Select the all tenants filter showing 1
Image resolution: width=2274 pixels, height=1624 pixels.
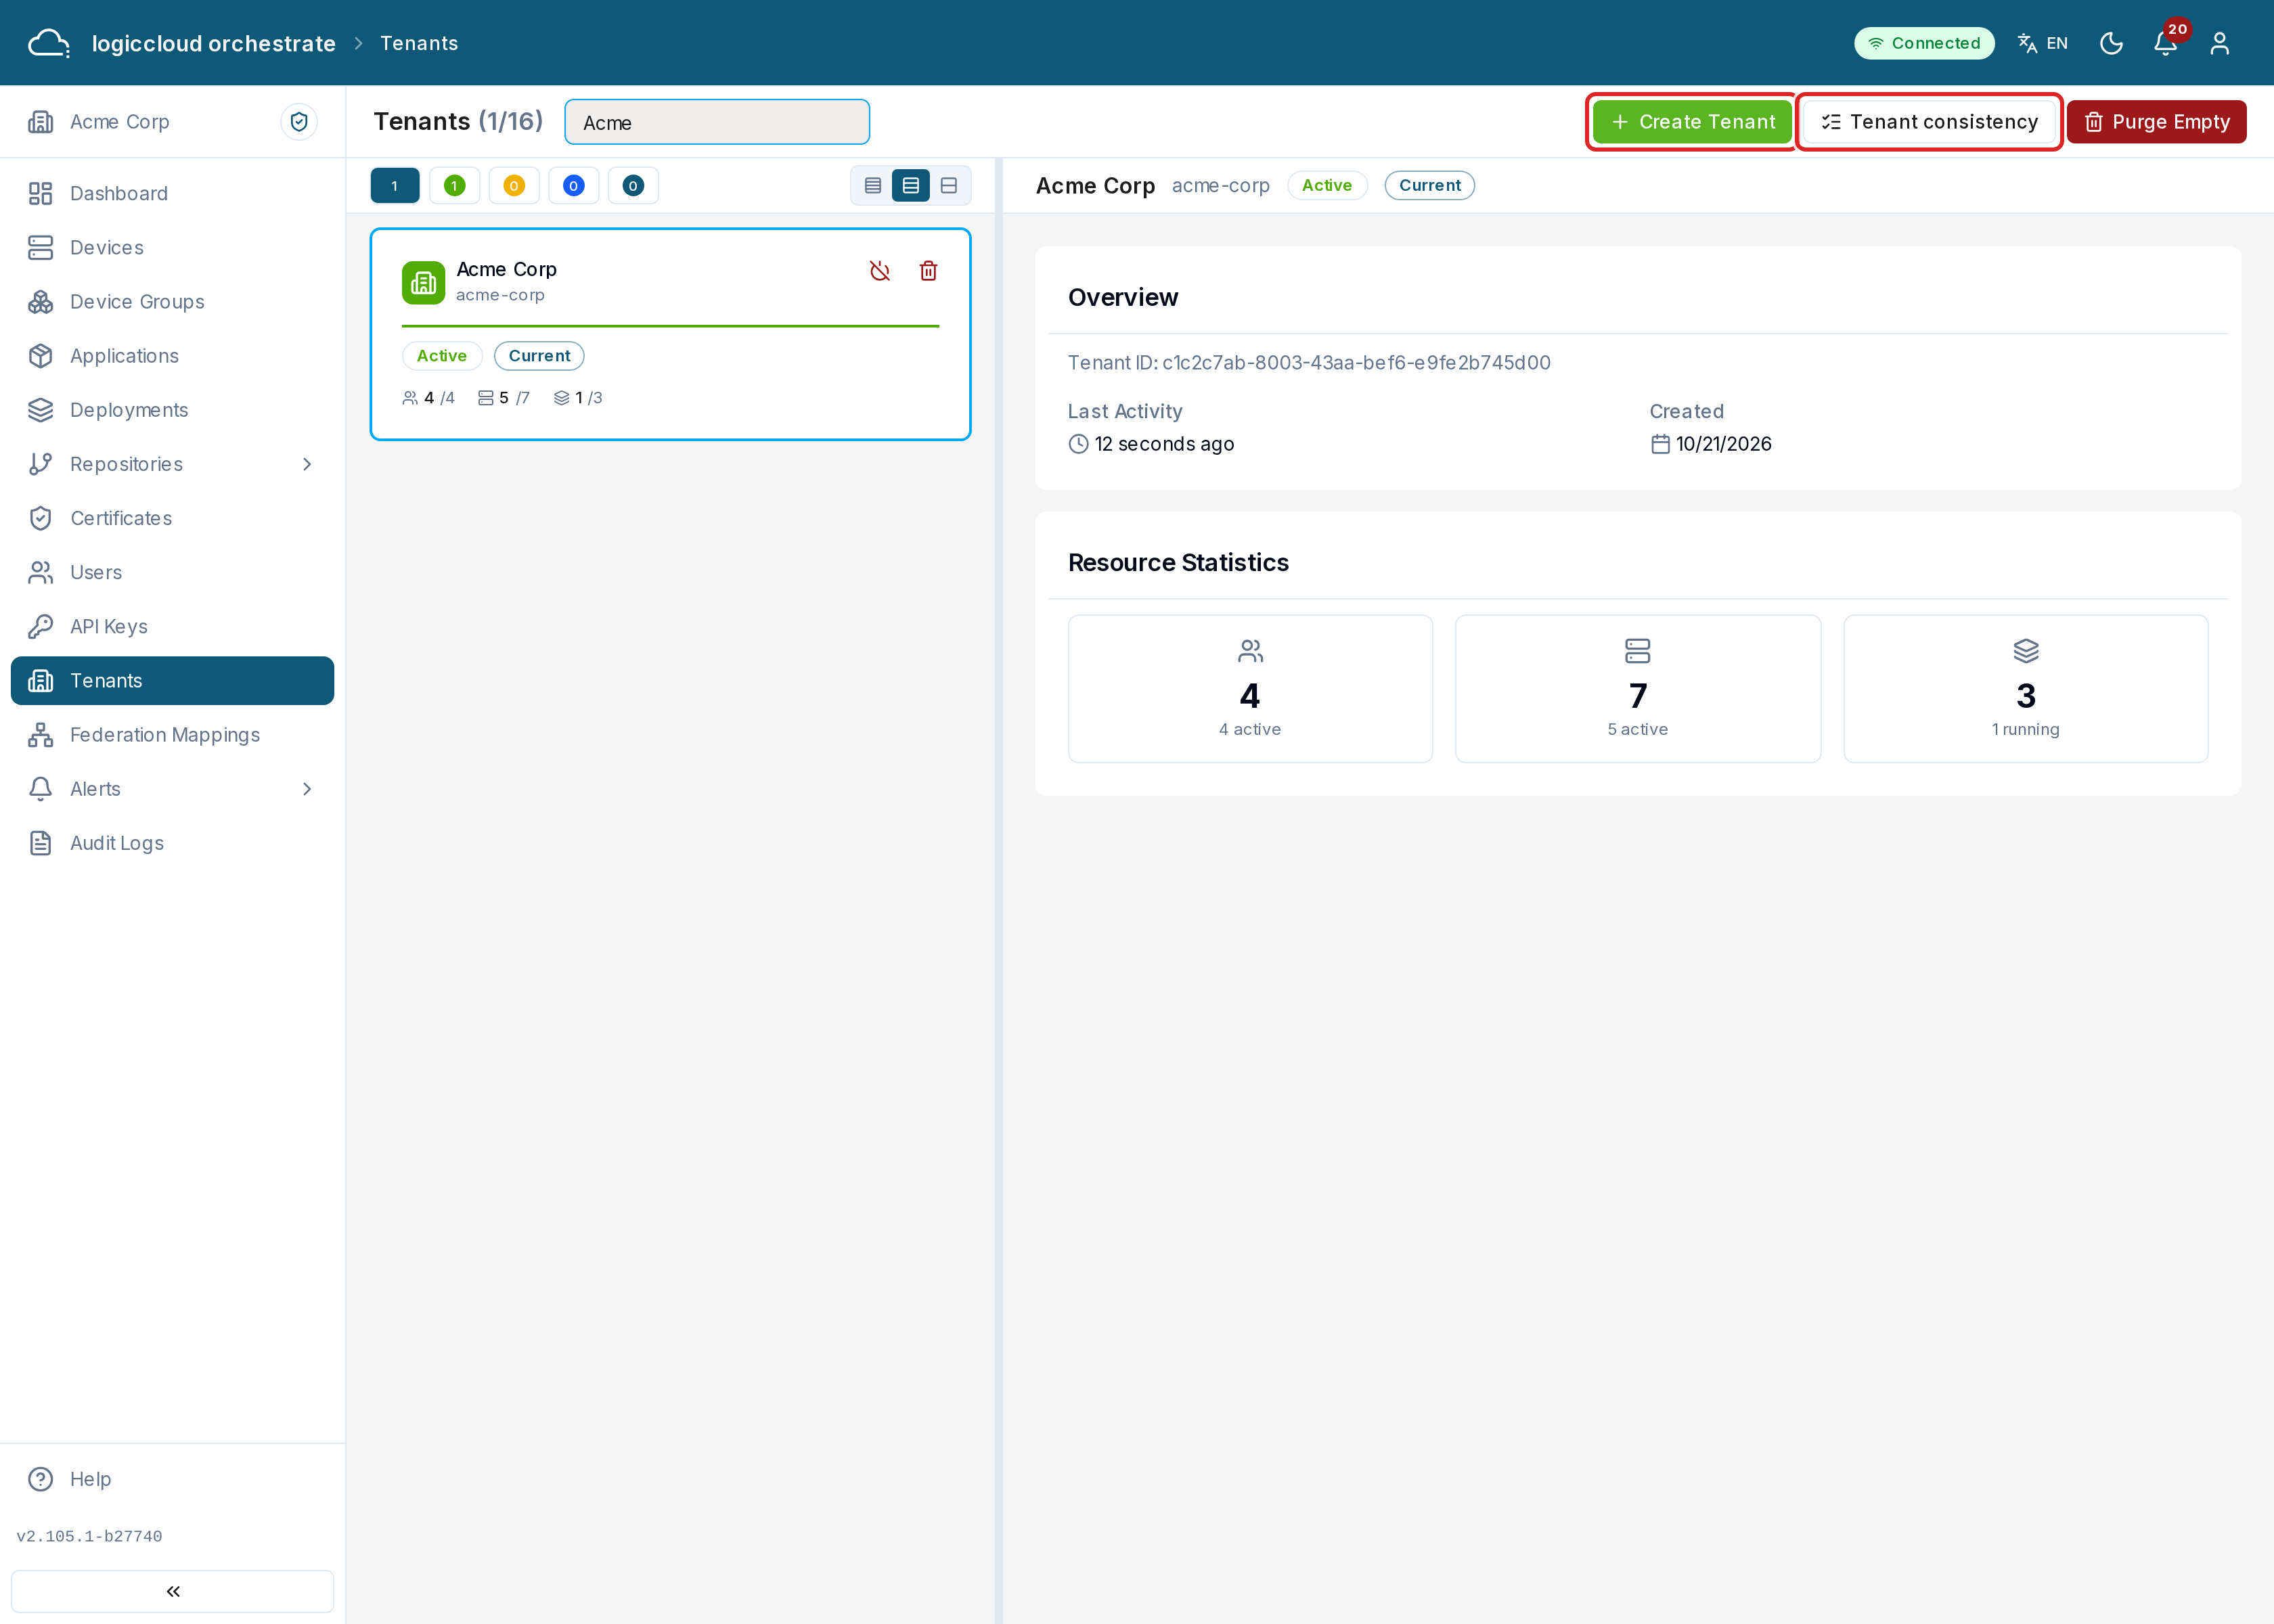395,185
